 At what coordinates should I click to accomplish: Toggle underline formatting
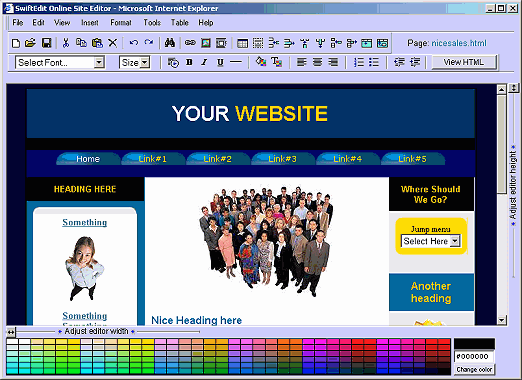click(x=220, y=62)
